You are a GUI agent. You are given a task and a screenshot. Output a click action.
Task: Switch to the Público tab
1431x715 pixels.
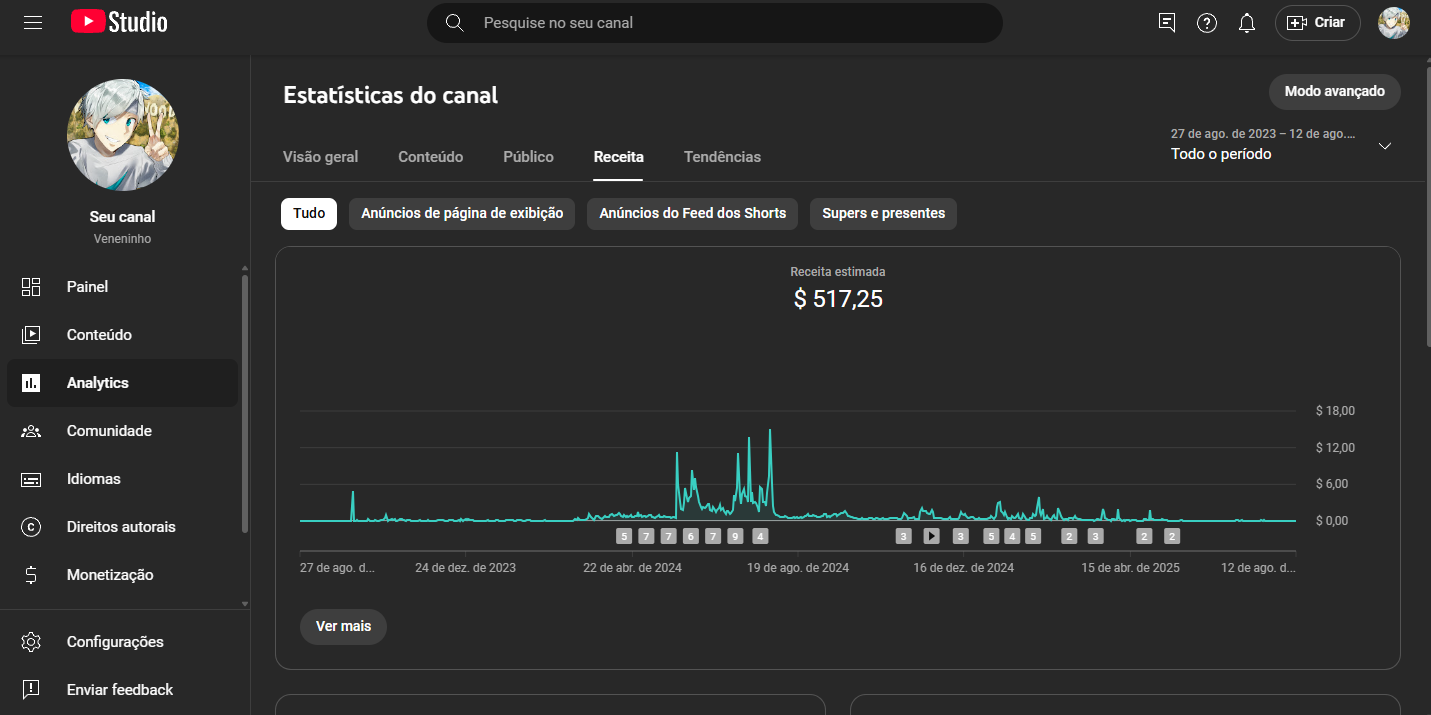click(x=528, y=157)
